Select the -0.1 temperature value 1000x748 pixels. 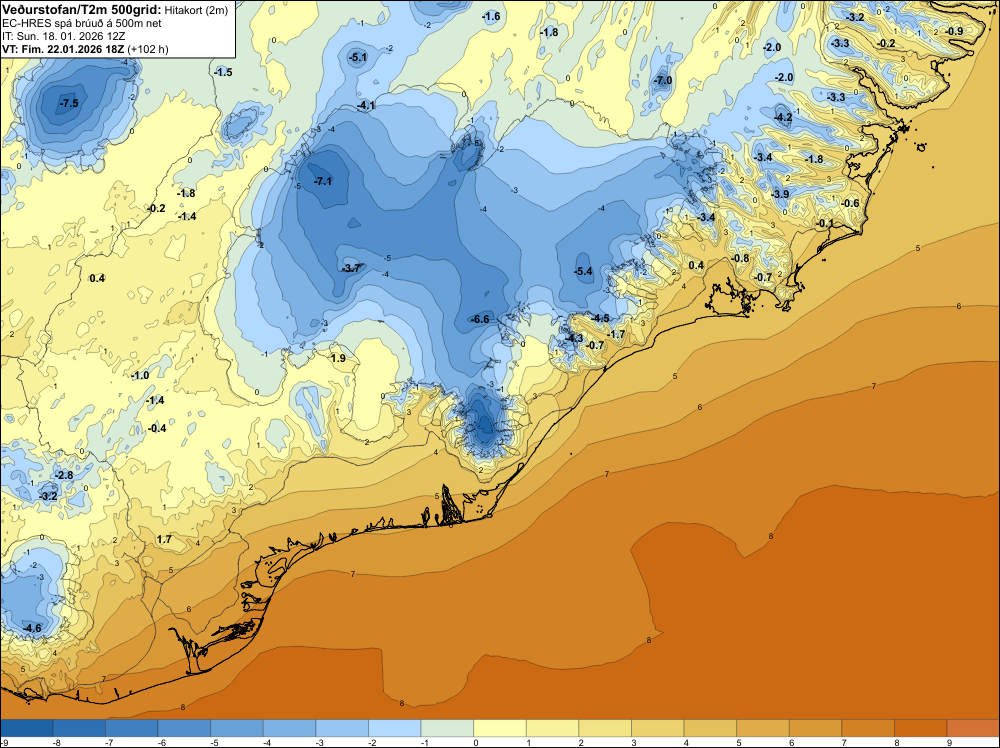[825, 223]
